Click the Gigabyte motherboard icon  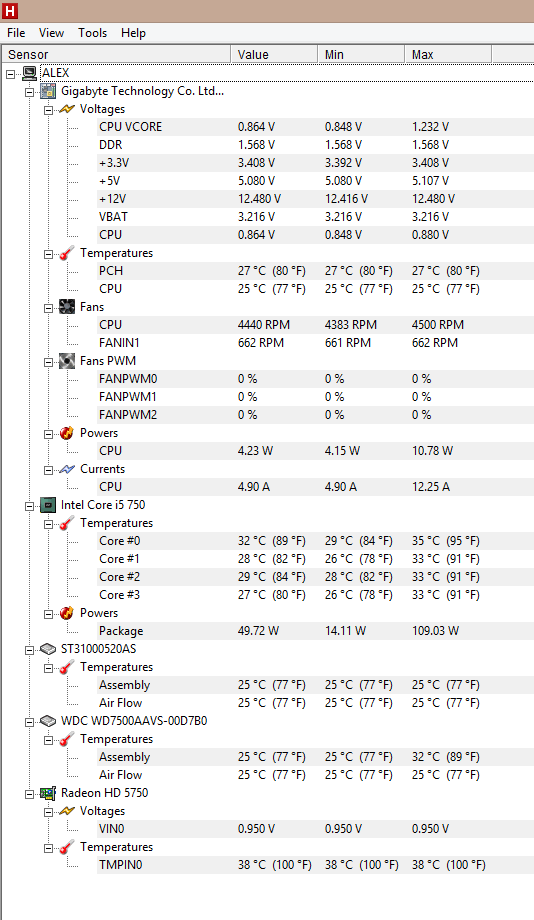pos(48,91)
